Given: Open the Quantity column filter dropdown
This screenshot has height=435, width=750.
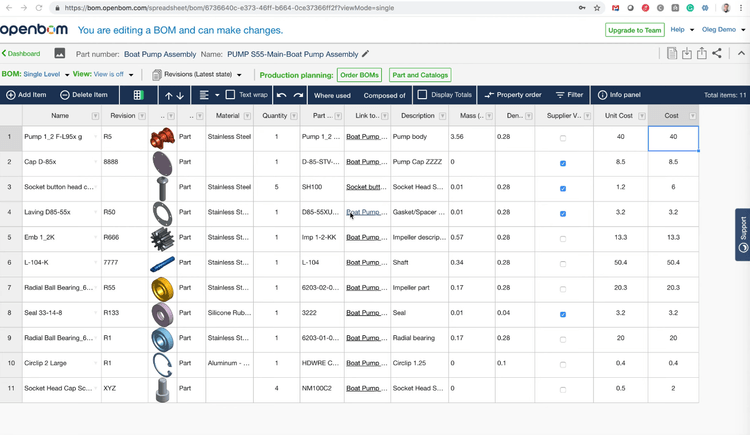Looking at the screenshot, I should pyautogui.click(x=294, y=116).
